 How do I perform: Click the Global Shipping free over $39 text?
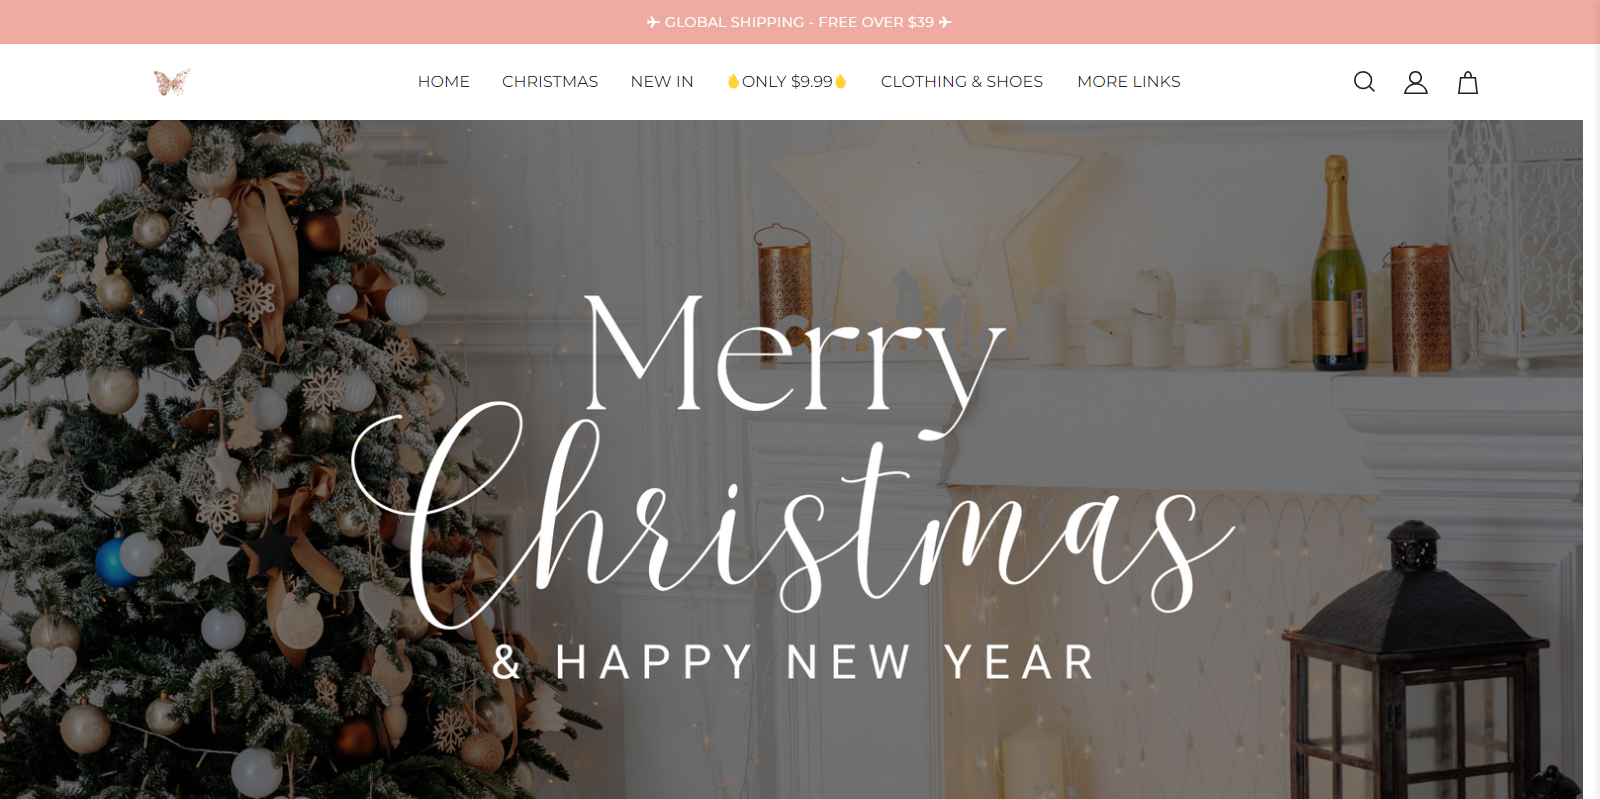coord(799,22)
